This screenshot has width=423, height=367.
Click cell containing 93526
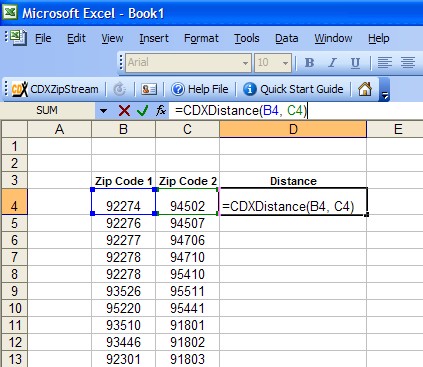coord(123,291)
